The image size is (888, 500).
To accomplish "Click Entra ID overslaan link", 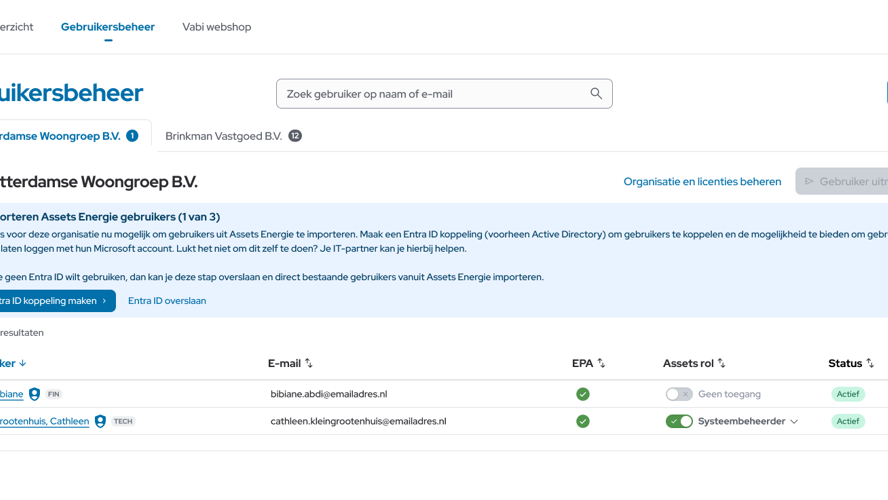I will pos(167,301).
